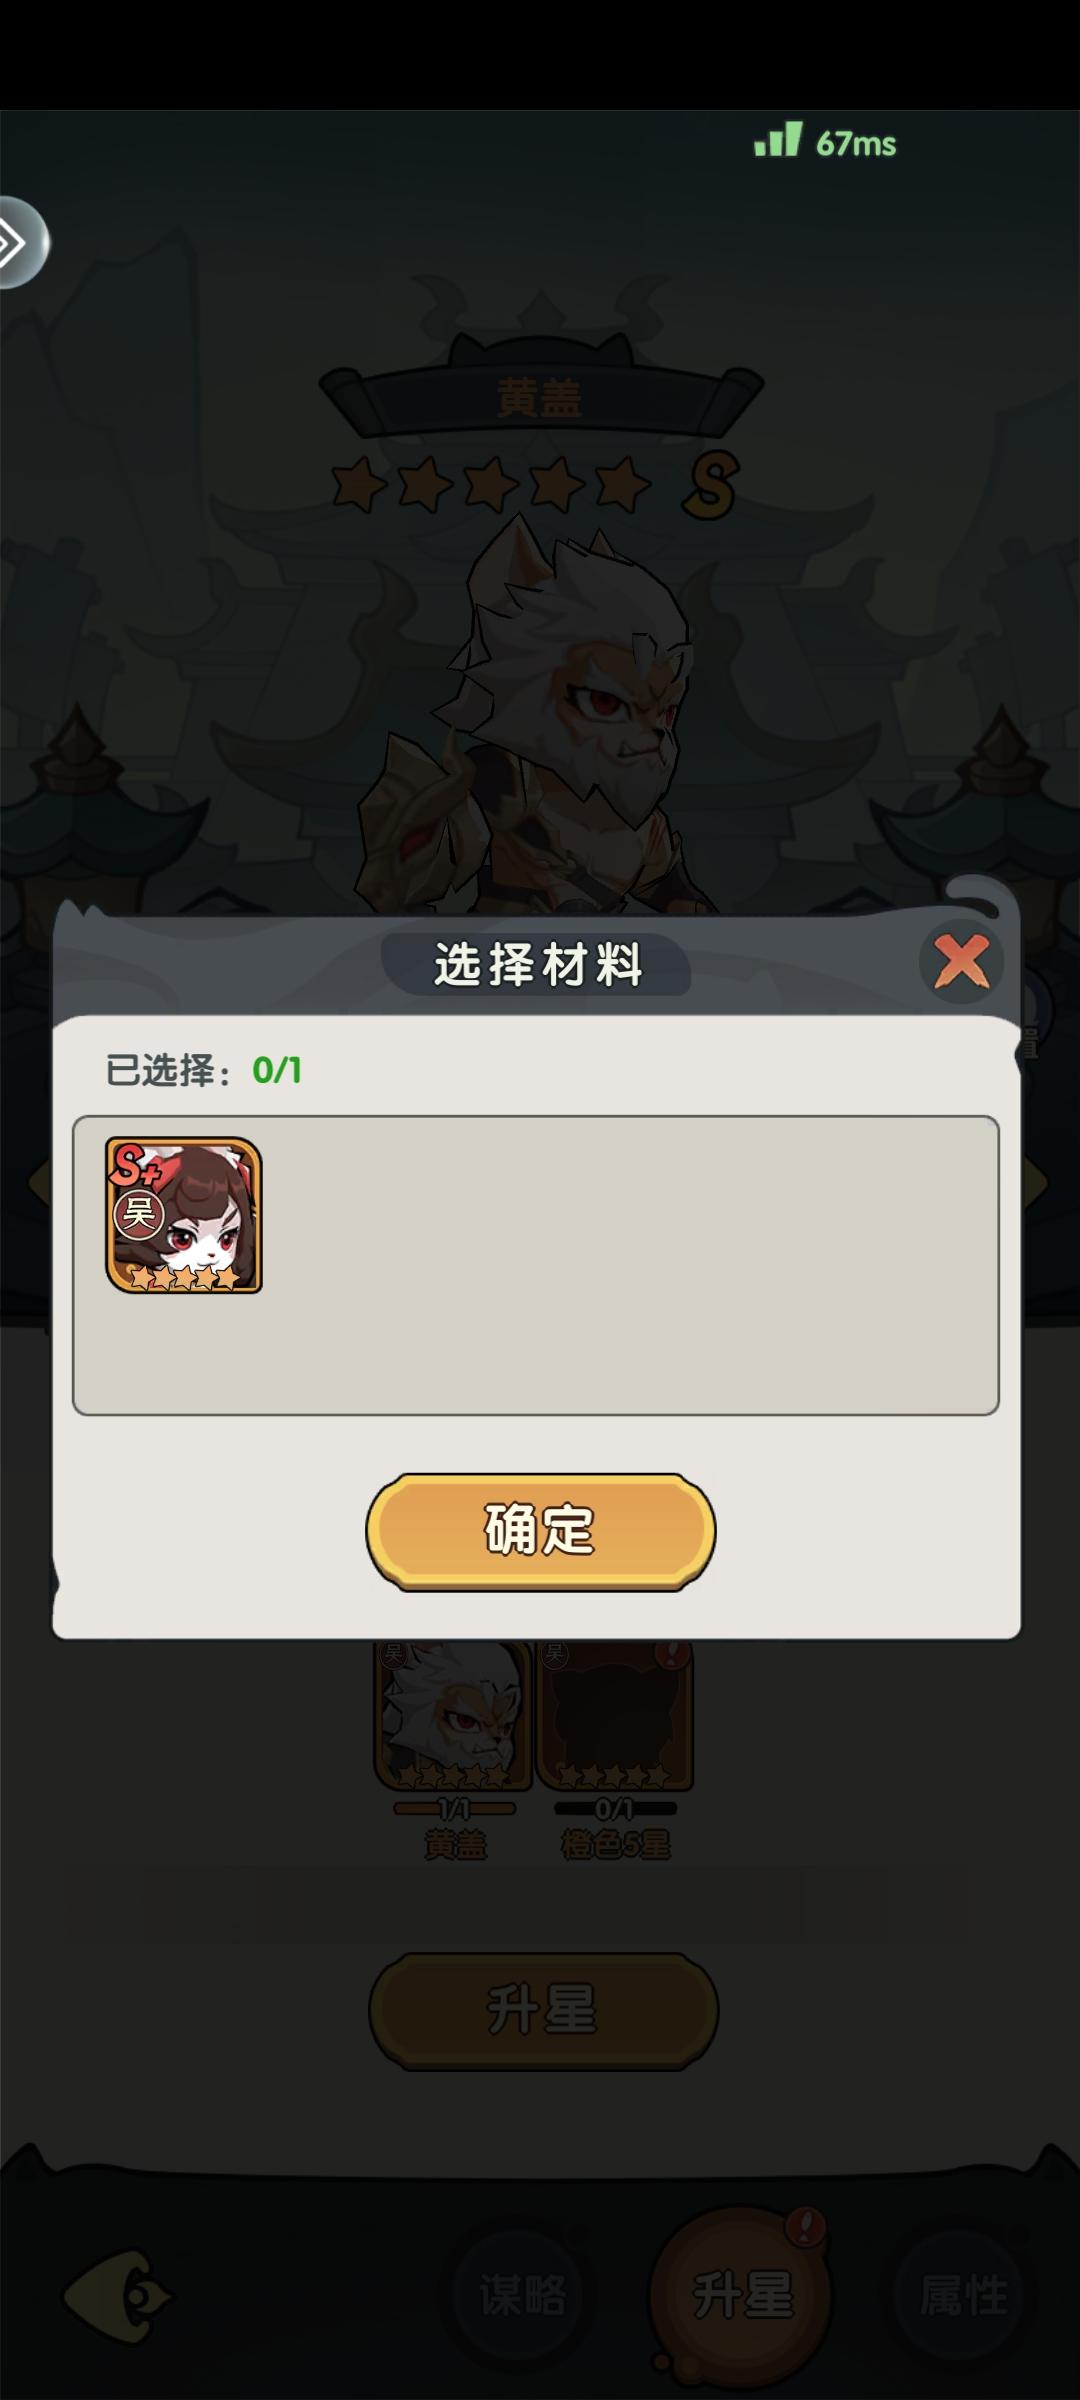Tap the 已选择 0/1 counter
The width and height of the screenshot is (1080, 2400).
point(204,1071)
